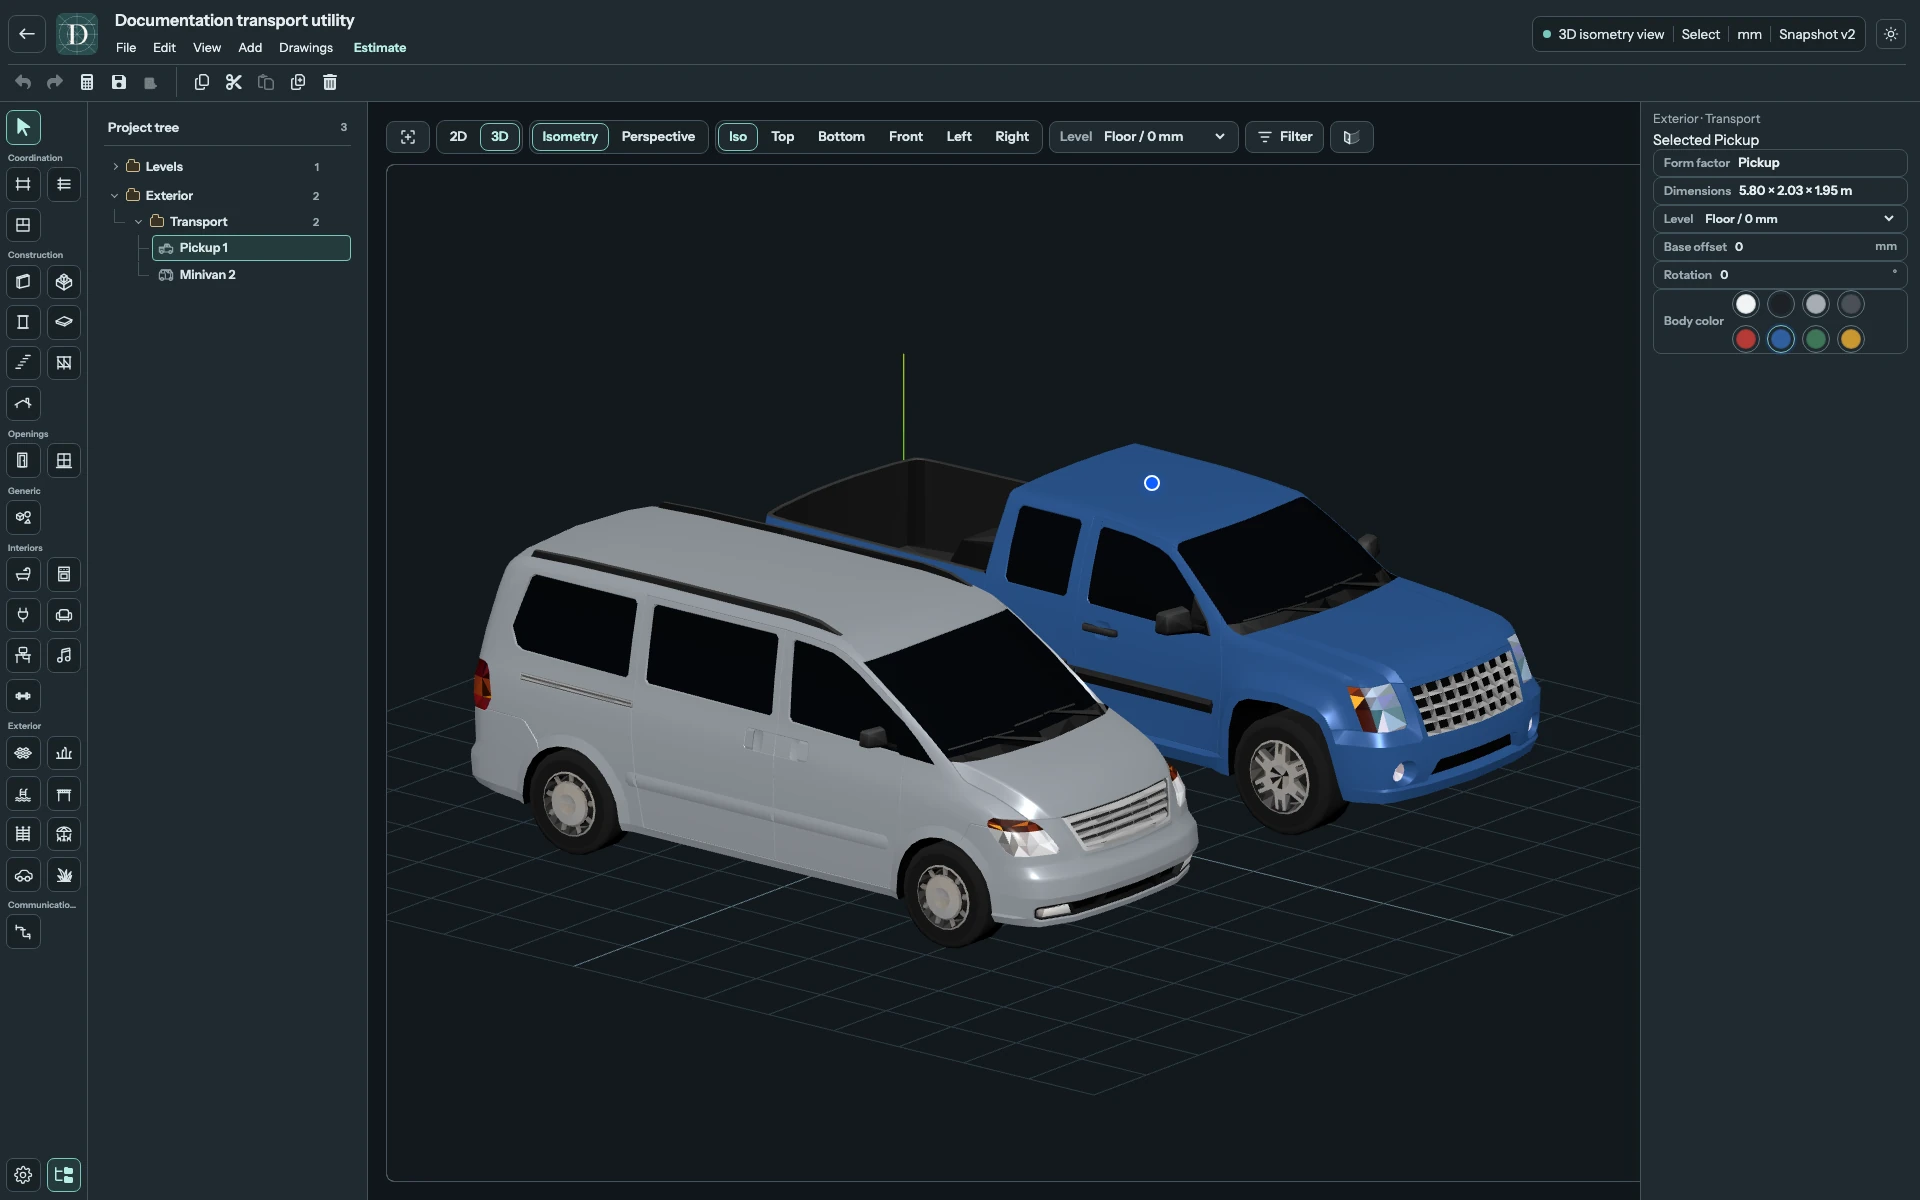
Task: Select the pointer selection tool
Action: coord(23,127)
